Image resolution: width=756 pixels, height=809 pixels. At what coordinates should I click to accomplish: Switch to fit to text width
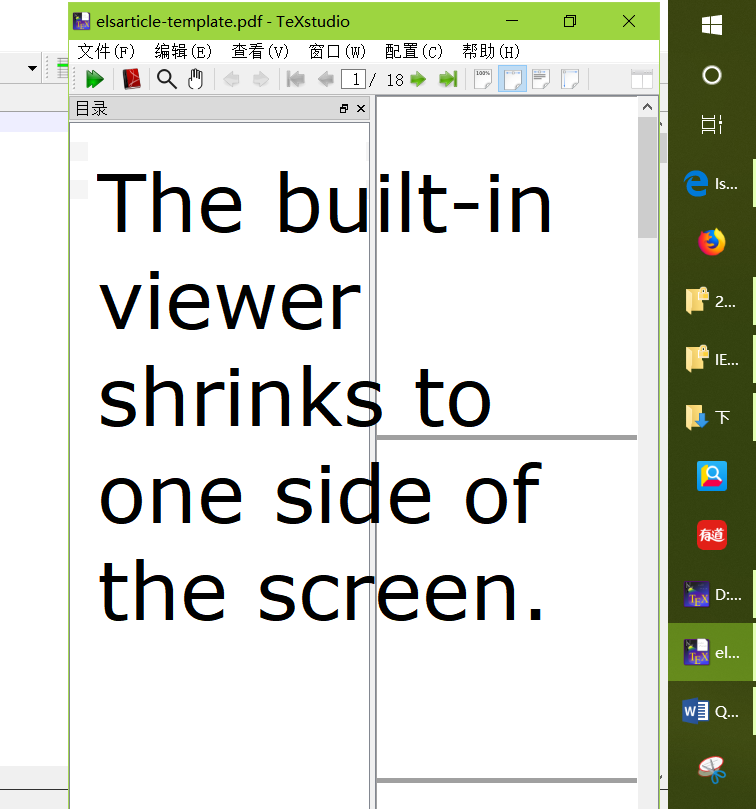coord(541,79)
